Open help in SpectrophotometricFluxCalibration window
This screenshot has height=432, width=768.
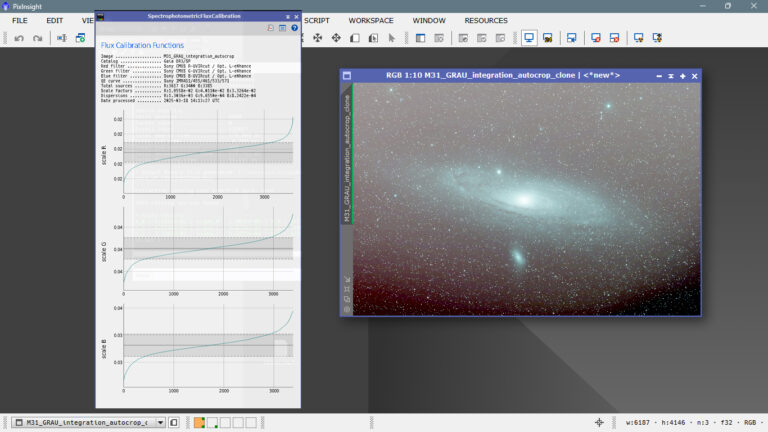(294, 28)
